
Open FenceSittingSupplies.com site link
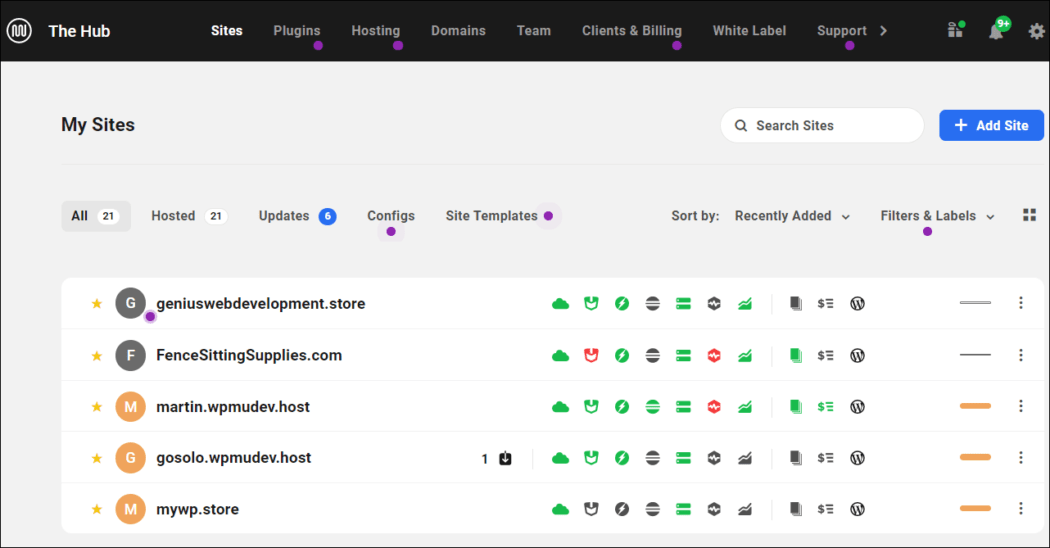pos(249,355)
